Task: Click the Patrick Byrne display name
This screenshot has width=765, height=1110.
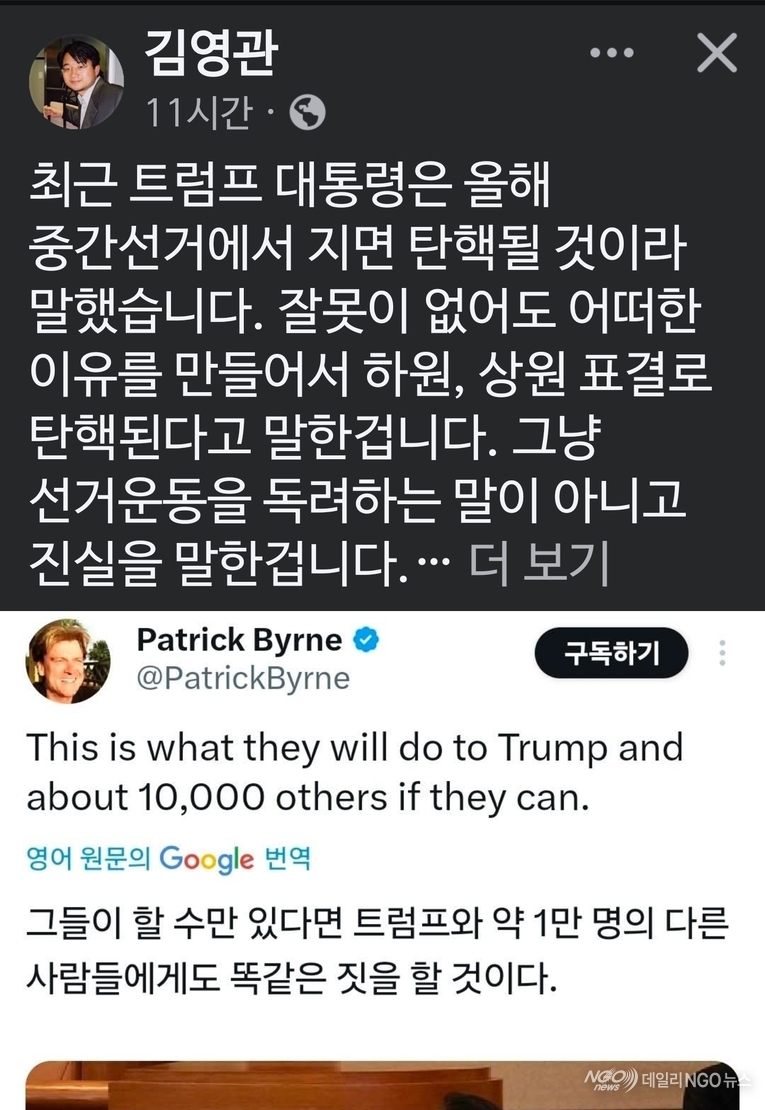Action: click(x=239, y=640)
